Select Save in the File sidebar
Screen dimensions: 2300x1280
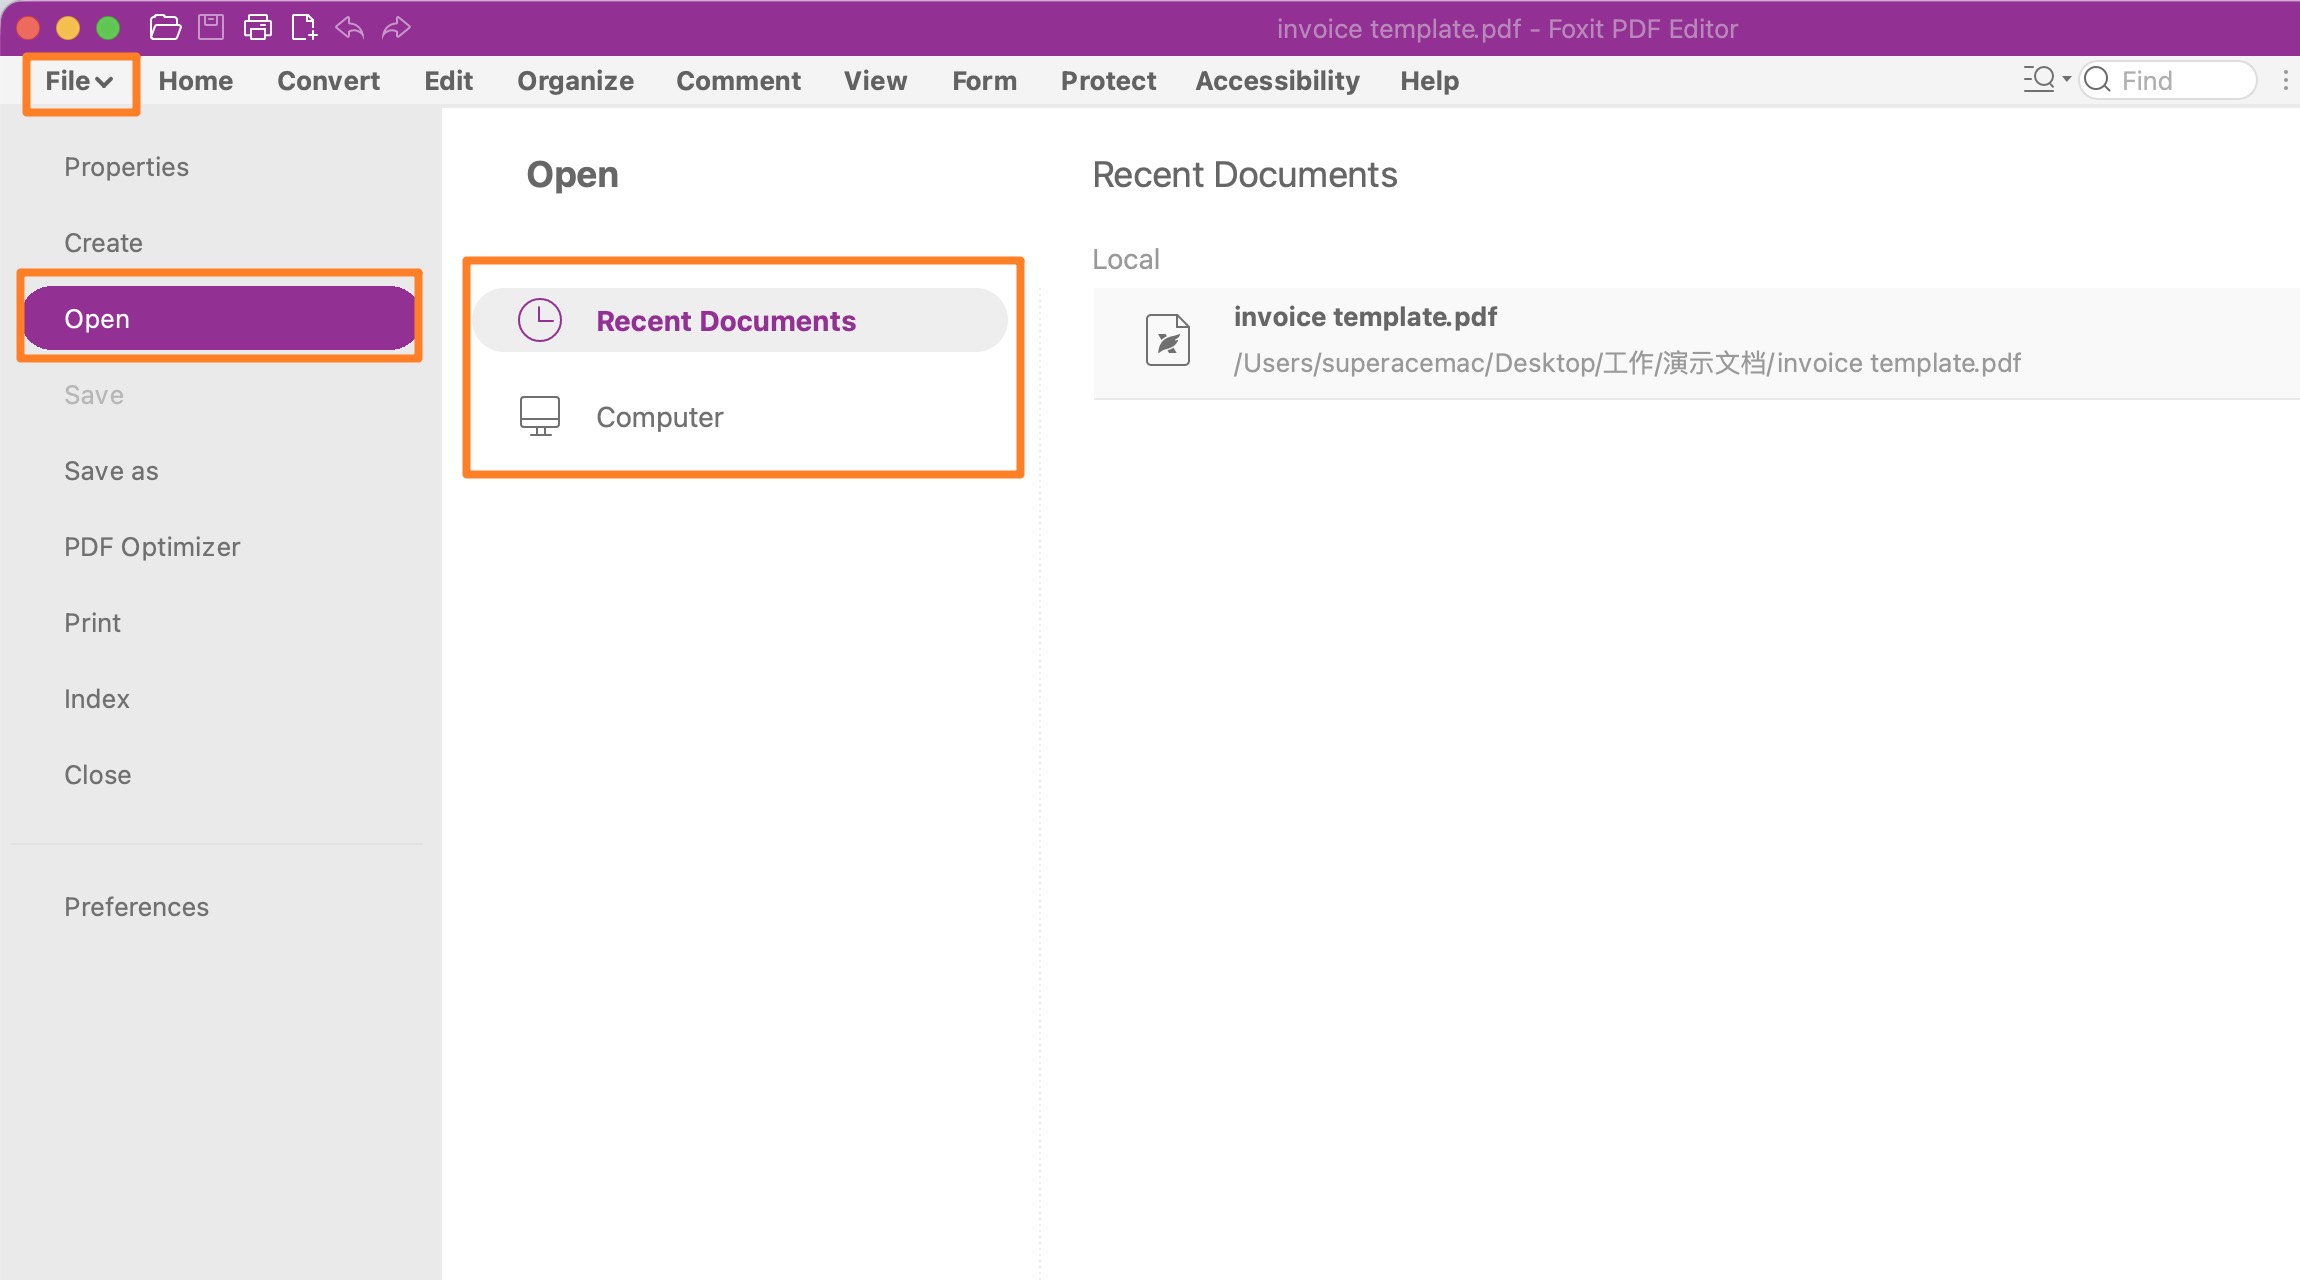pyautogui.click(x=94, y=395)
